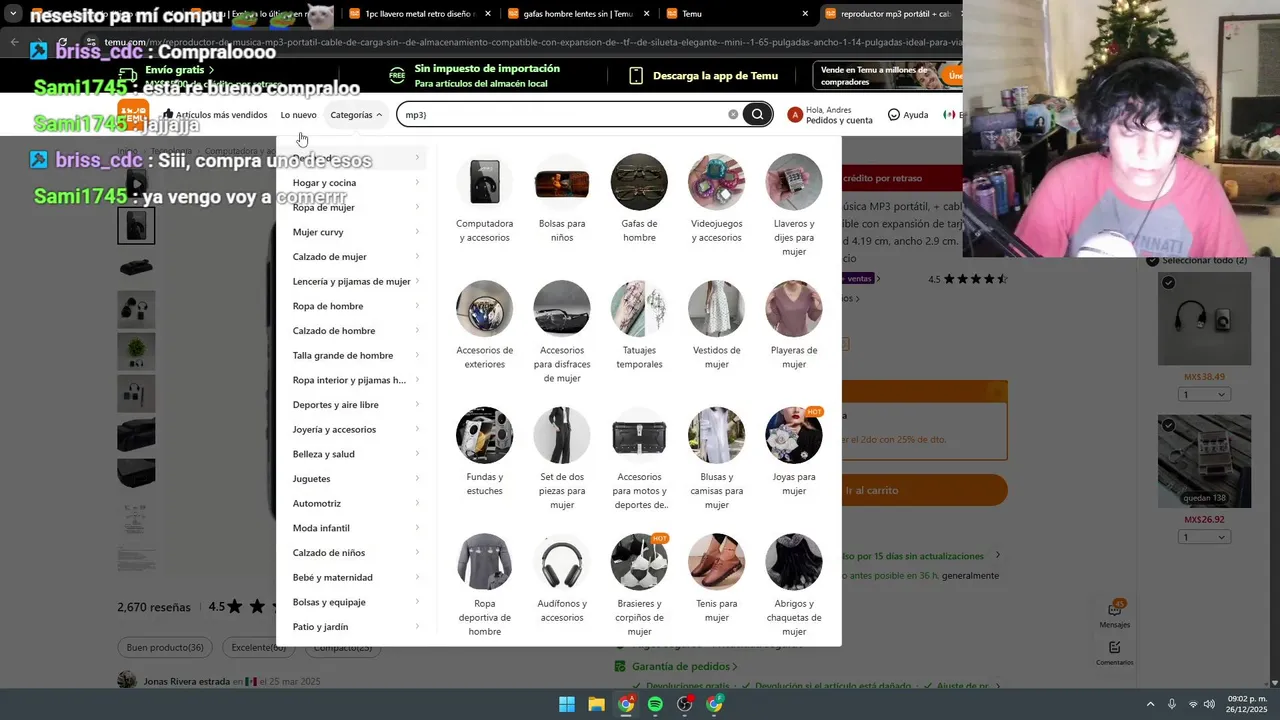Screen dimensions: 1280x720
Task: Select plant product thumbnail in gallery
Action: tap(136, 352)
